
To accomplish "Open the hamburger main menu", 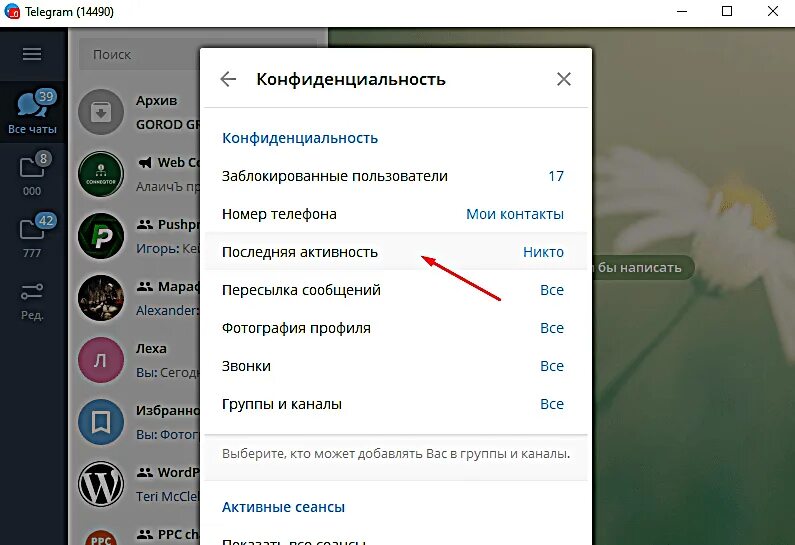I will [32, 54].
